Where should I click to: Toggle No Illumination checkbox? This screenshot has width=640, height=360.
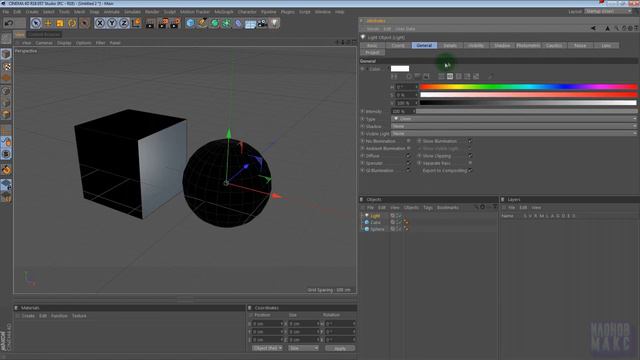(408, 141)
